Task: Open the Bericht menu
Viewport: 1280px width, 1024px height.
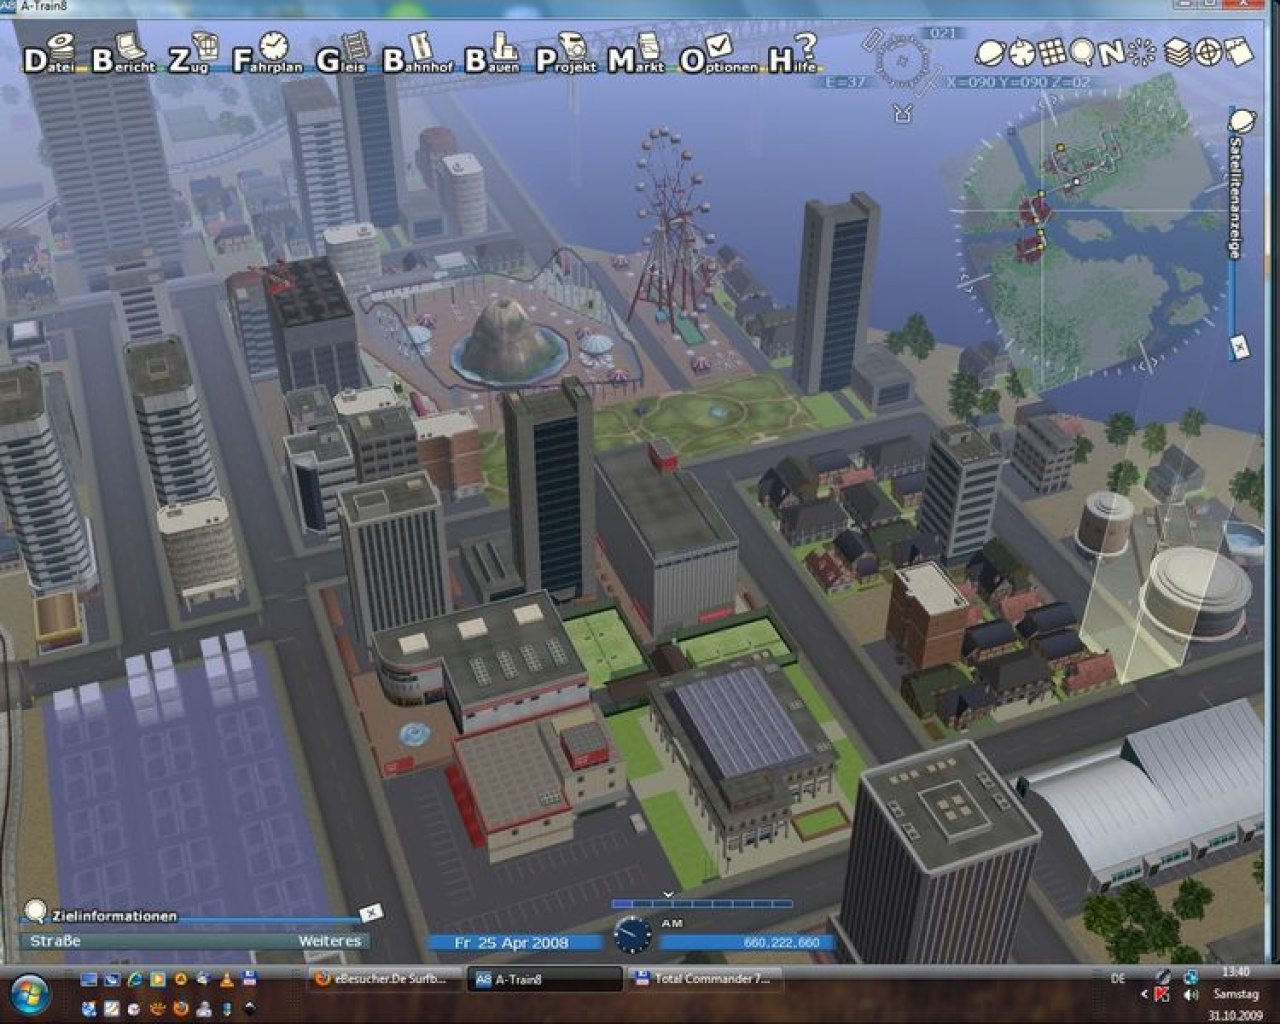Action: (123, 55)
